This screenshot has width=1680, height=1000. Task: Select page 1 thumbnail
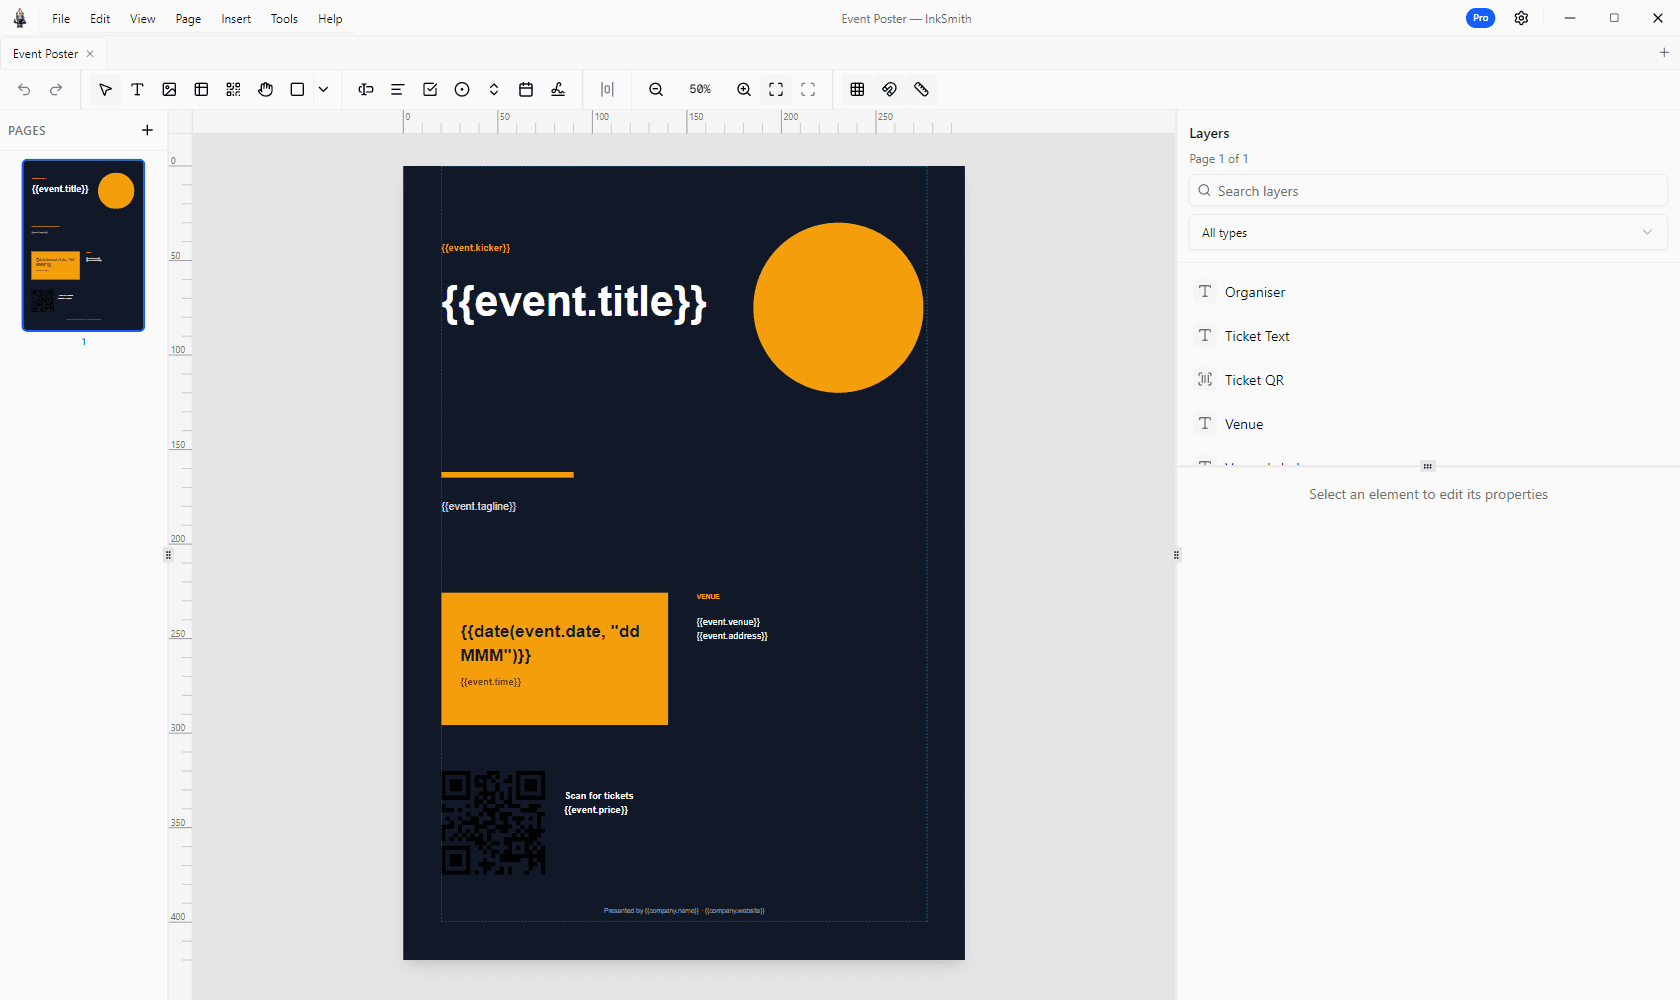84,245
